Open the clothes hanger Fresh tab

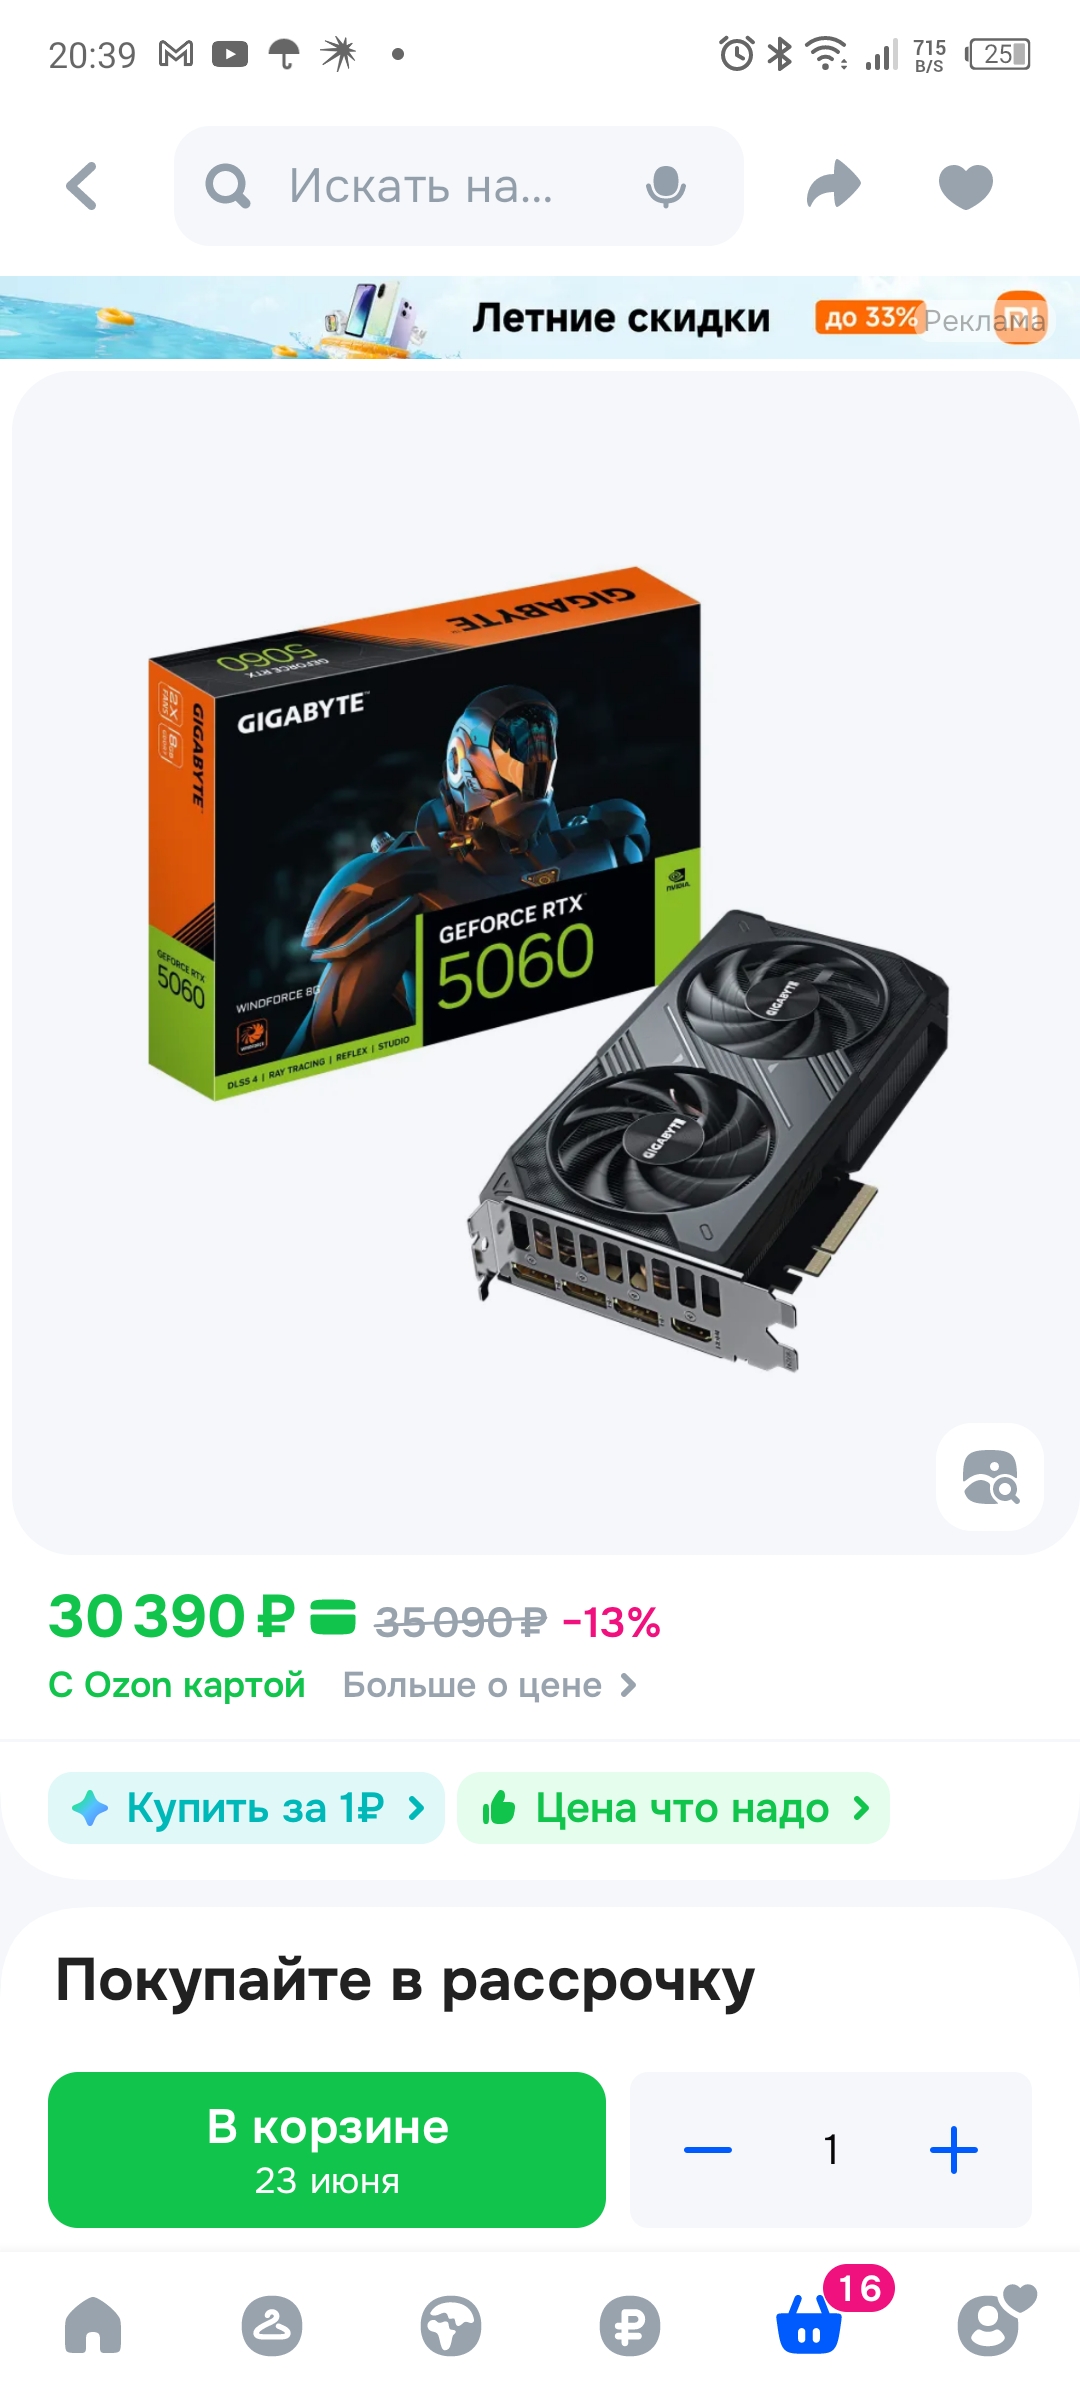point(271,2325)
